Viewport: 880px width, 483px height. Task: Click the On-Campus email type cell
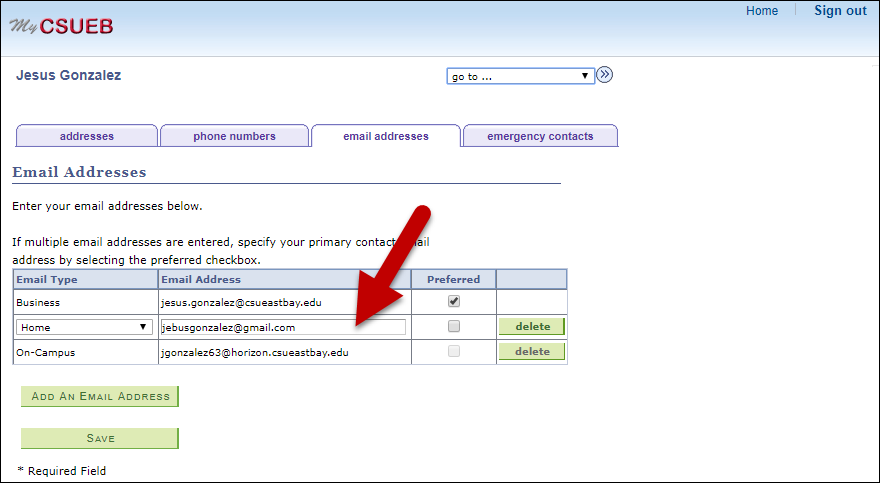click(x=86, y=352)
